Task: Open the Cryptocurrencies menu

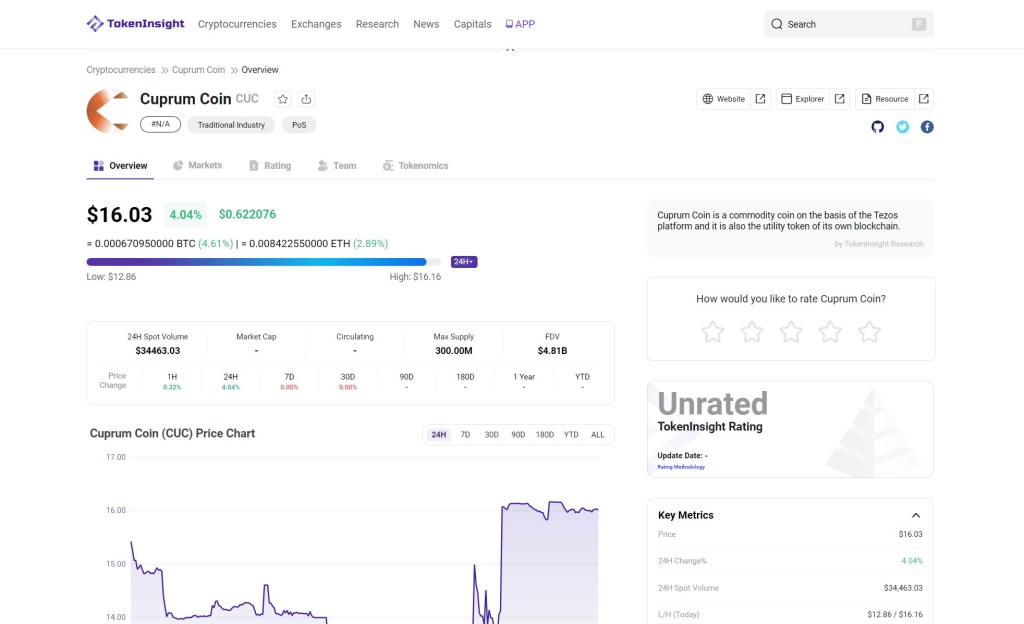Action: click(237, 23)
